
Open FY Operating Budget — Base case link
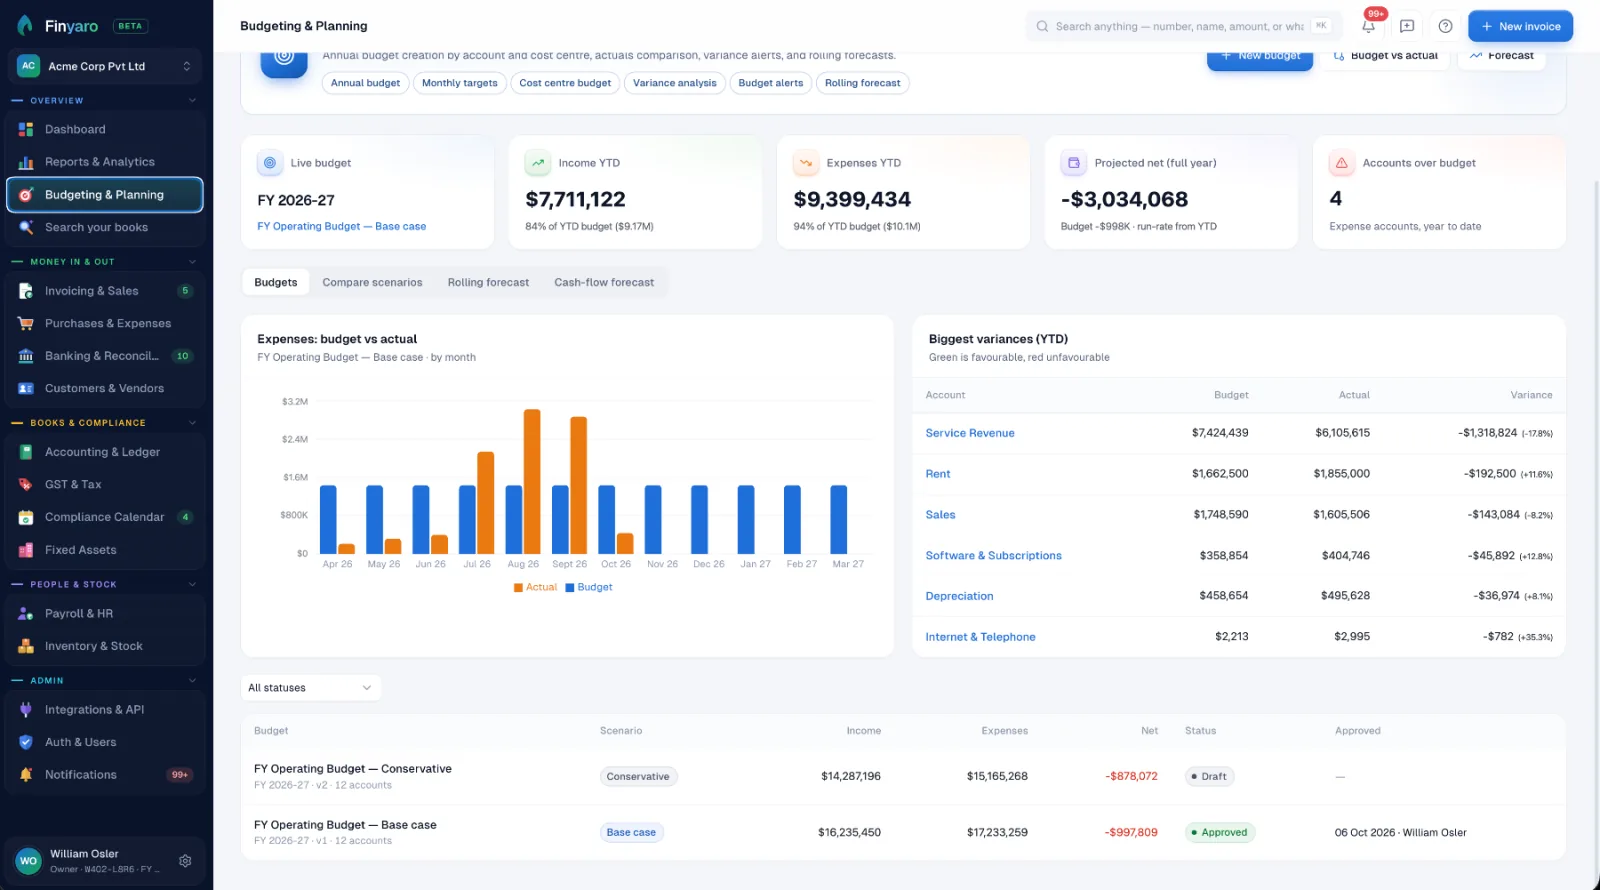pos(342,227)
